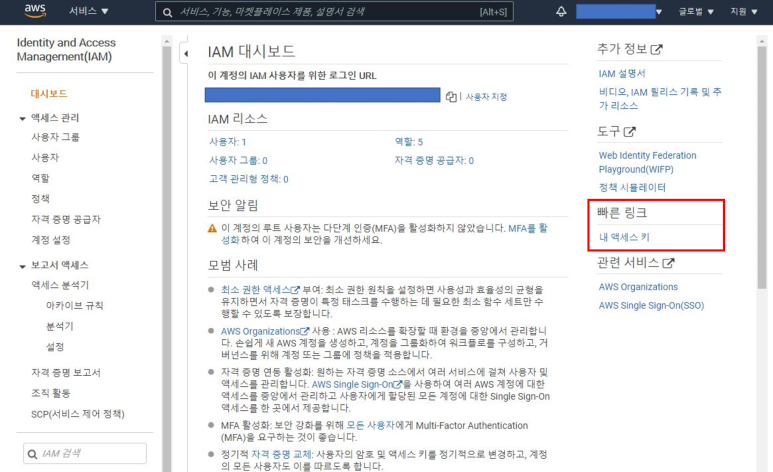Click the MFA를 활성화 link

pos(527,228)
